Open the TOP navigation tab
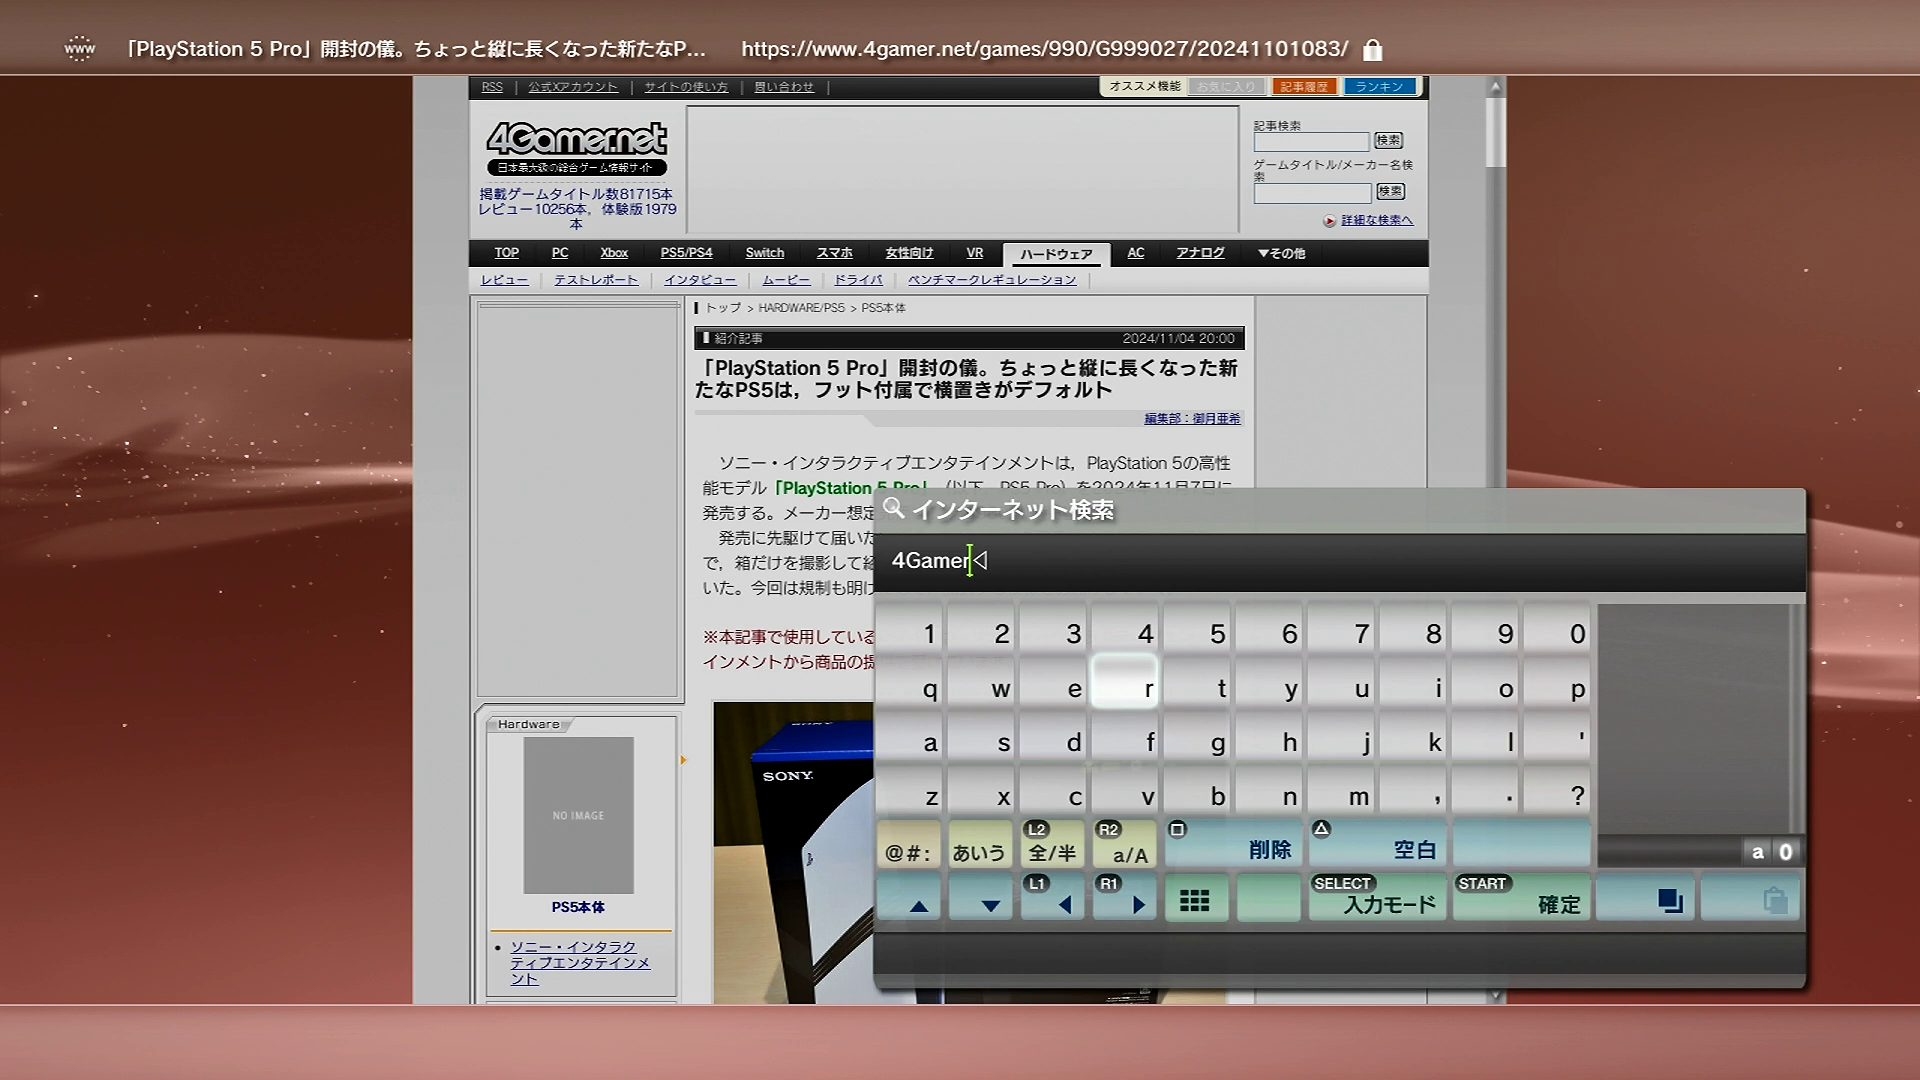Image resolution: width=1920 pixels, height=1080 pixels. [x=506, y=253]
